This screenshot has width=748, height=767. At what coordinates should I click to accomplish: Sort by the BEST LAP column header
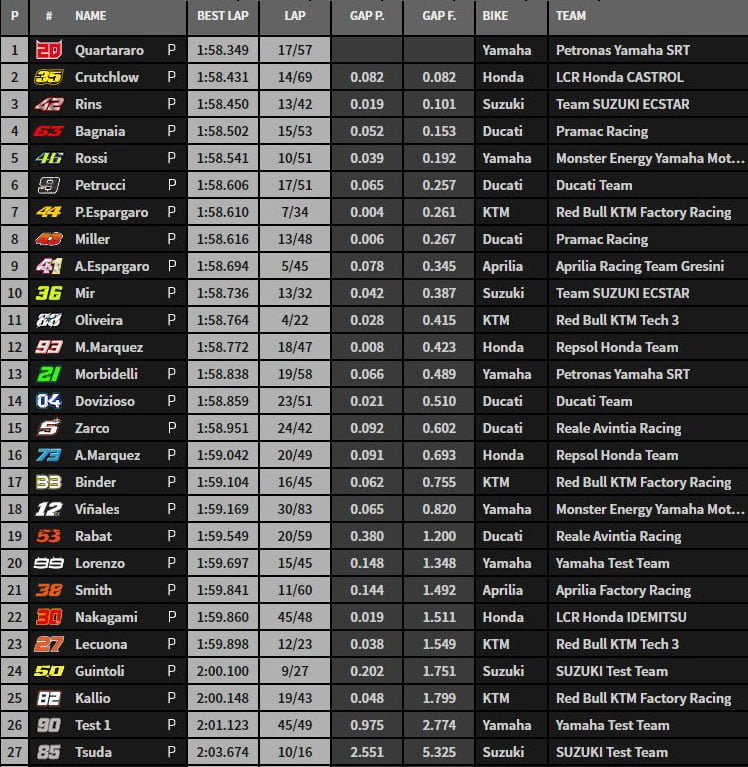click(x=223, y=16)
